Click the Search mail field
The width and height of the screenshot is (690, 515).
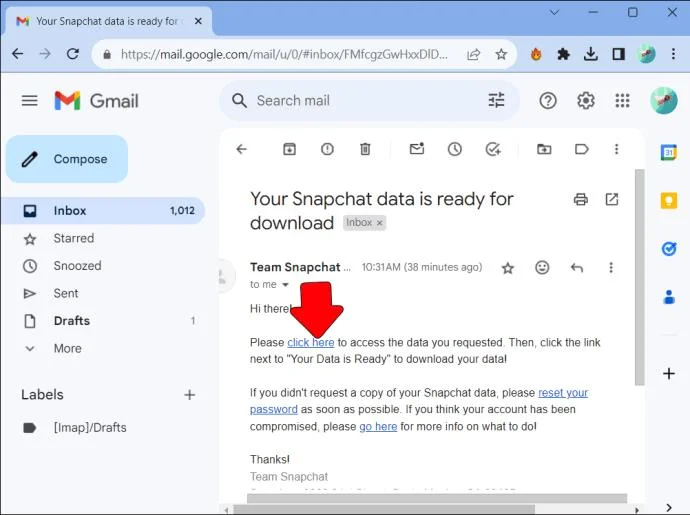pyautogui.click(x=369, y=100)
